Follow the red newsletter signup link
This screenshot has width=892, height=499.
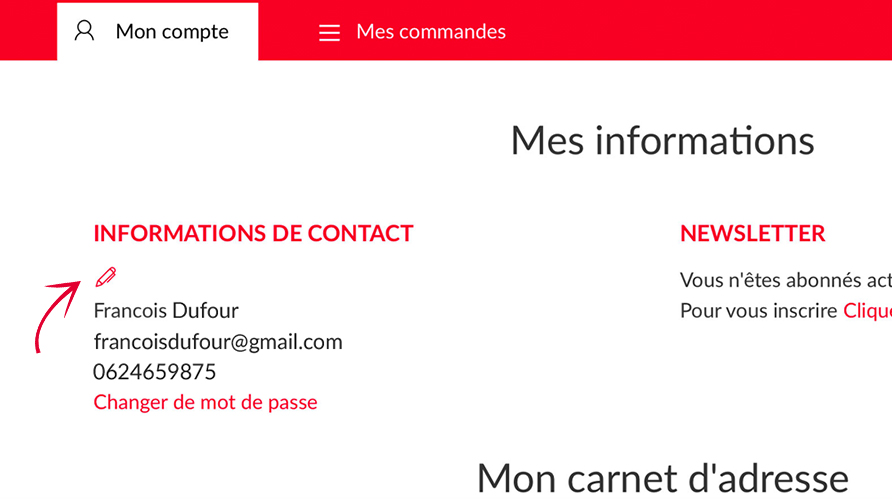pyautogui.click(x=867, y=310)
